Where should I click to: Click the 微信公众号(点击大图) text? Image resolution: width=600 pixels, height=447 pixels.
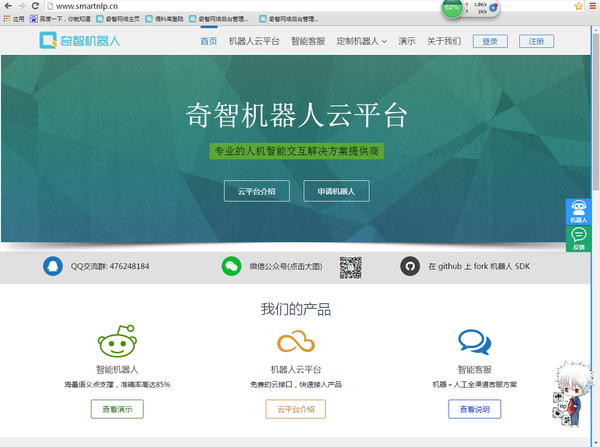tap(286, 266)
